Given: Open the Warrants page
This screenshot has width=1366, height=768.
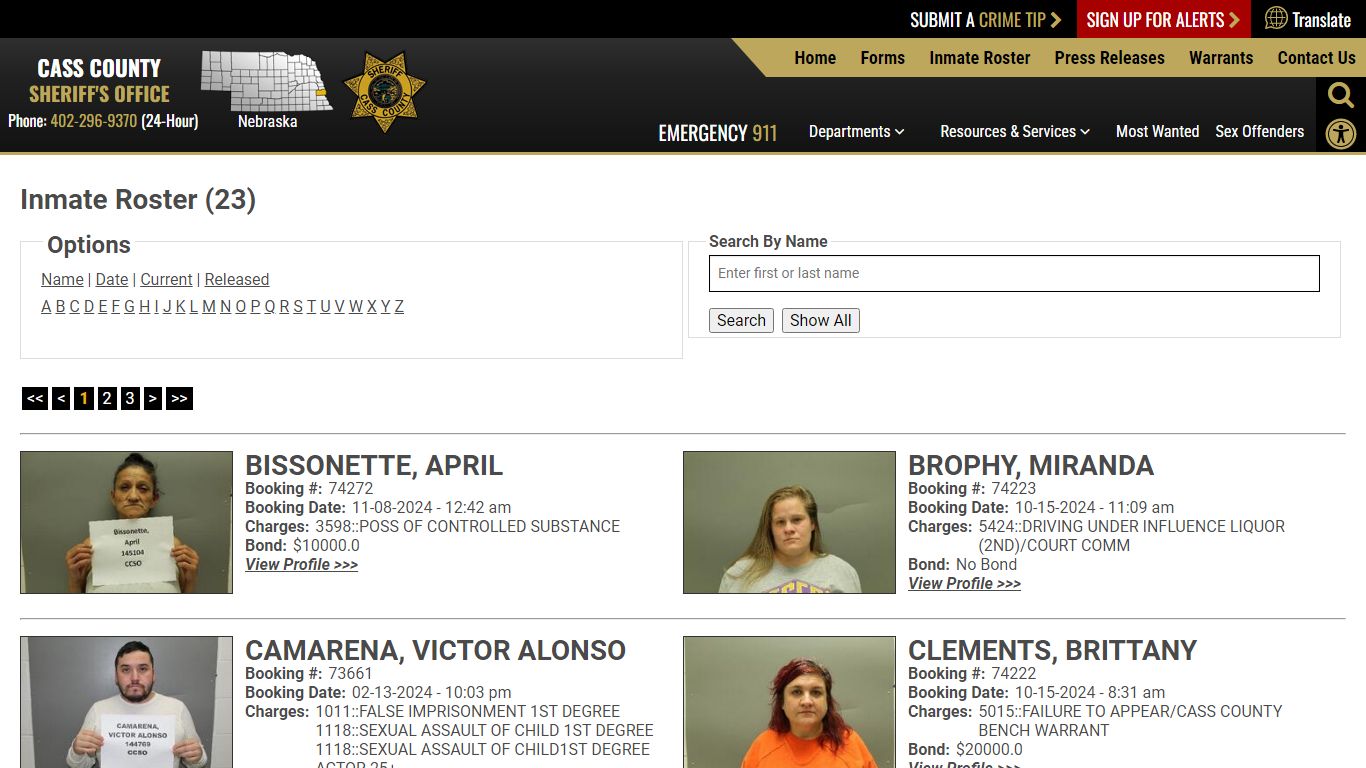Looking at the screenshot, I should (x=1220, y=58).
